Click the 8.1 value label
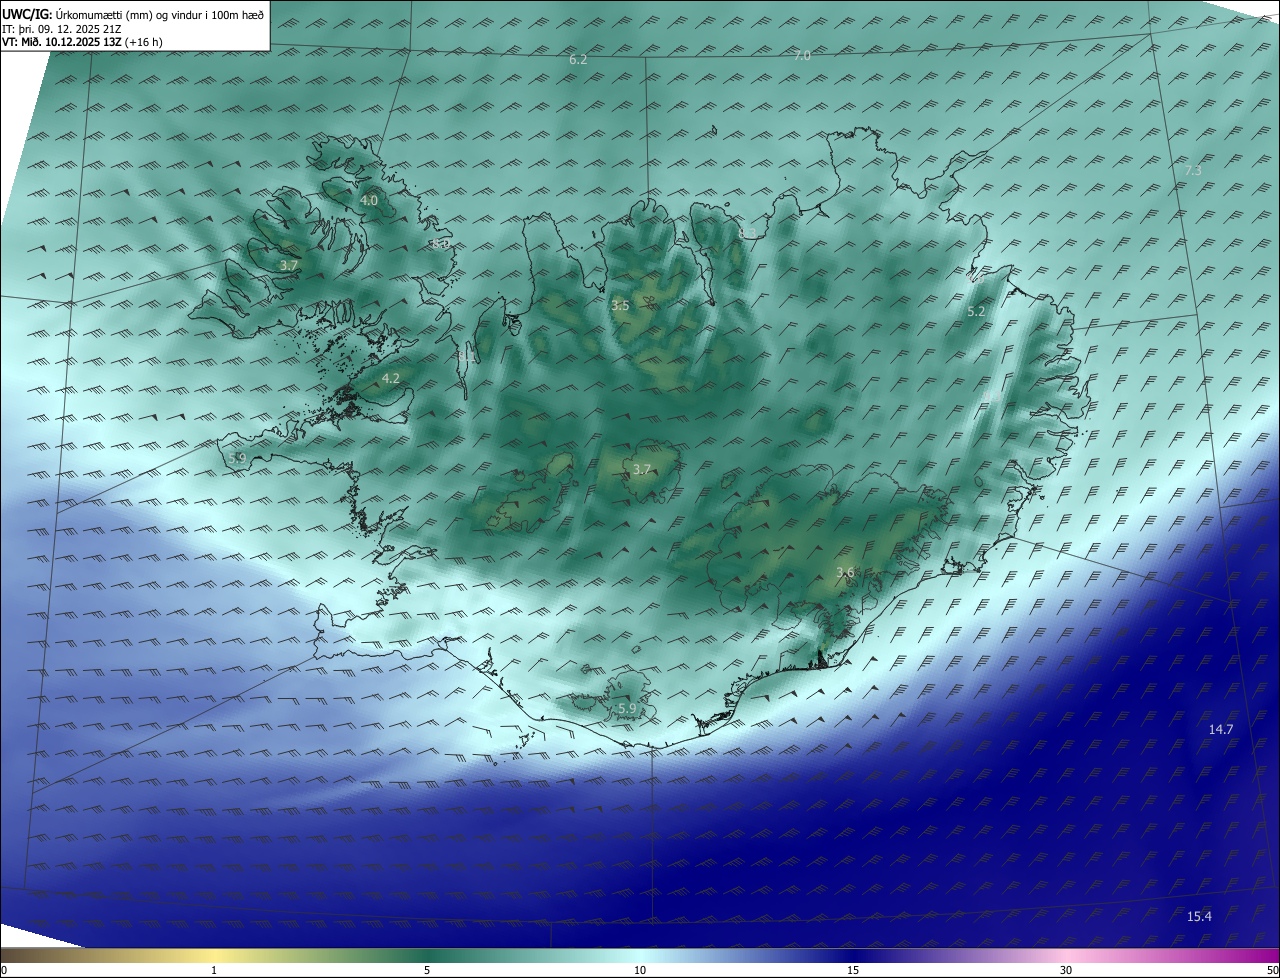1280x978 pixels. 466,356
